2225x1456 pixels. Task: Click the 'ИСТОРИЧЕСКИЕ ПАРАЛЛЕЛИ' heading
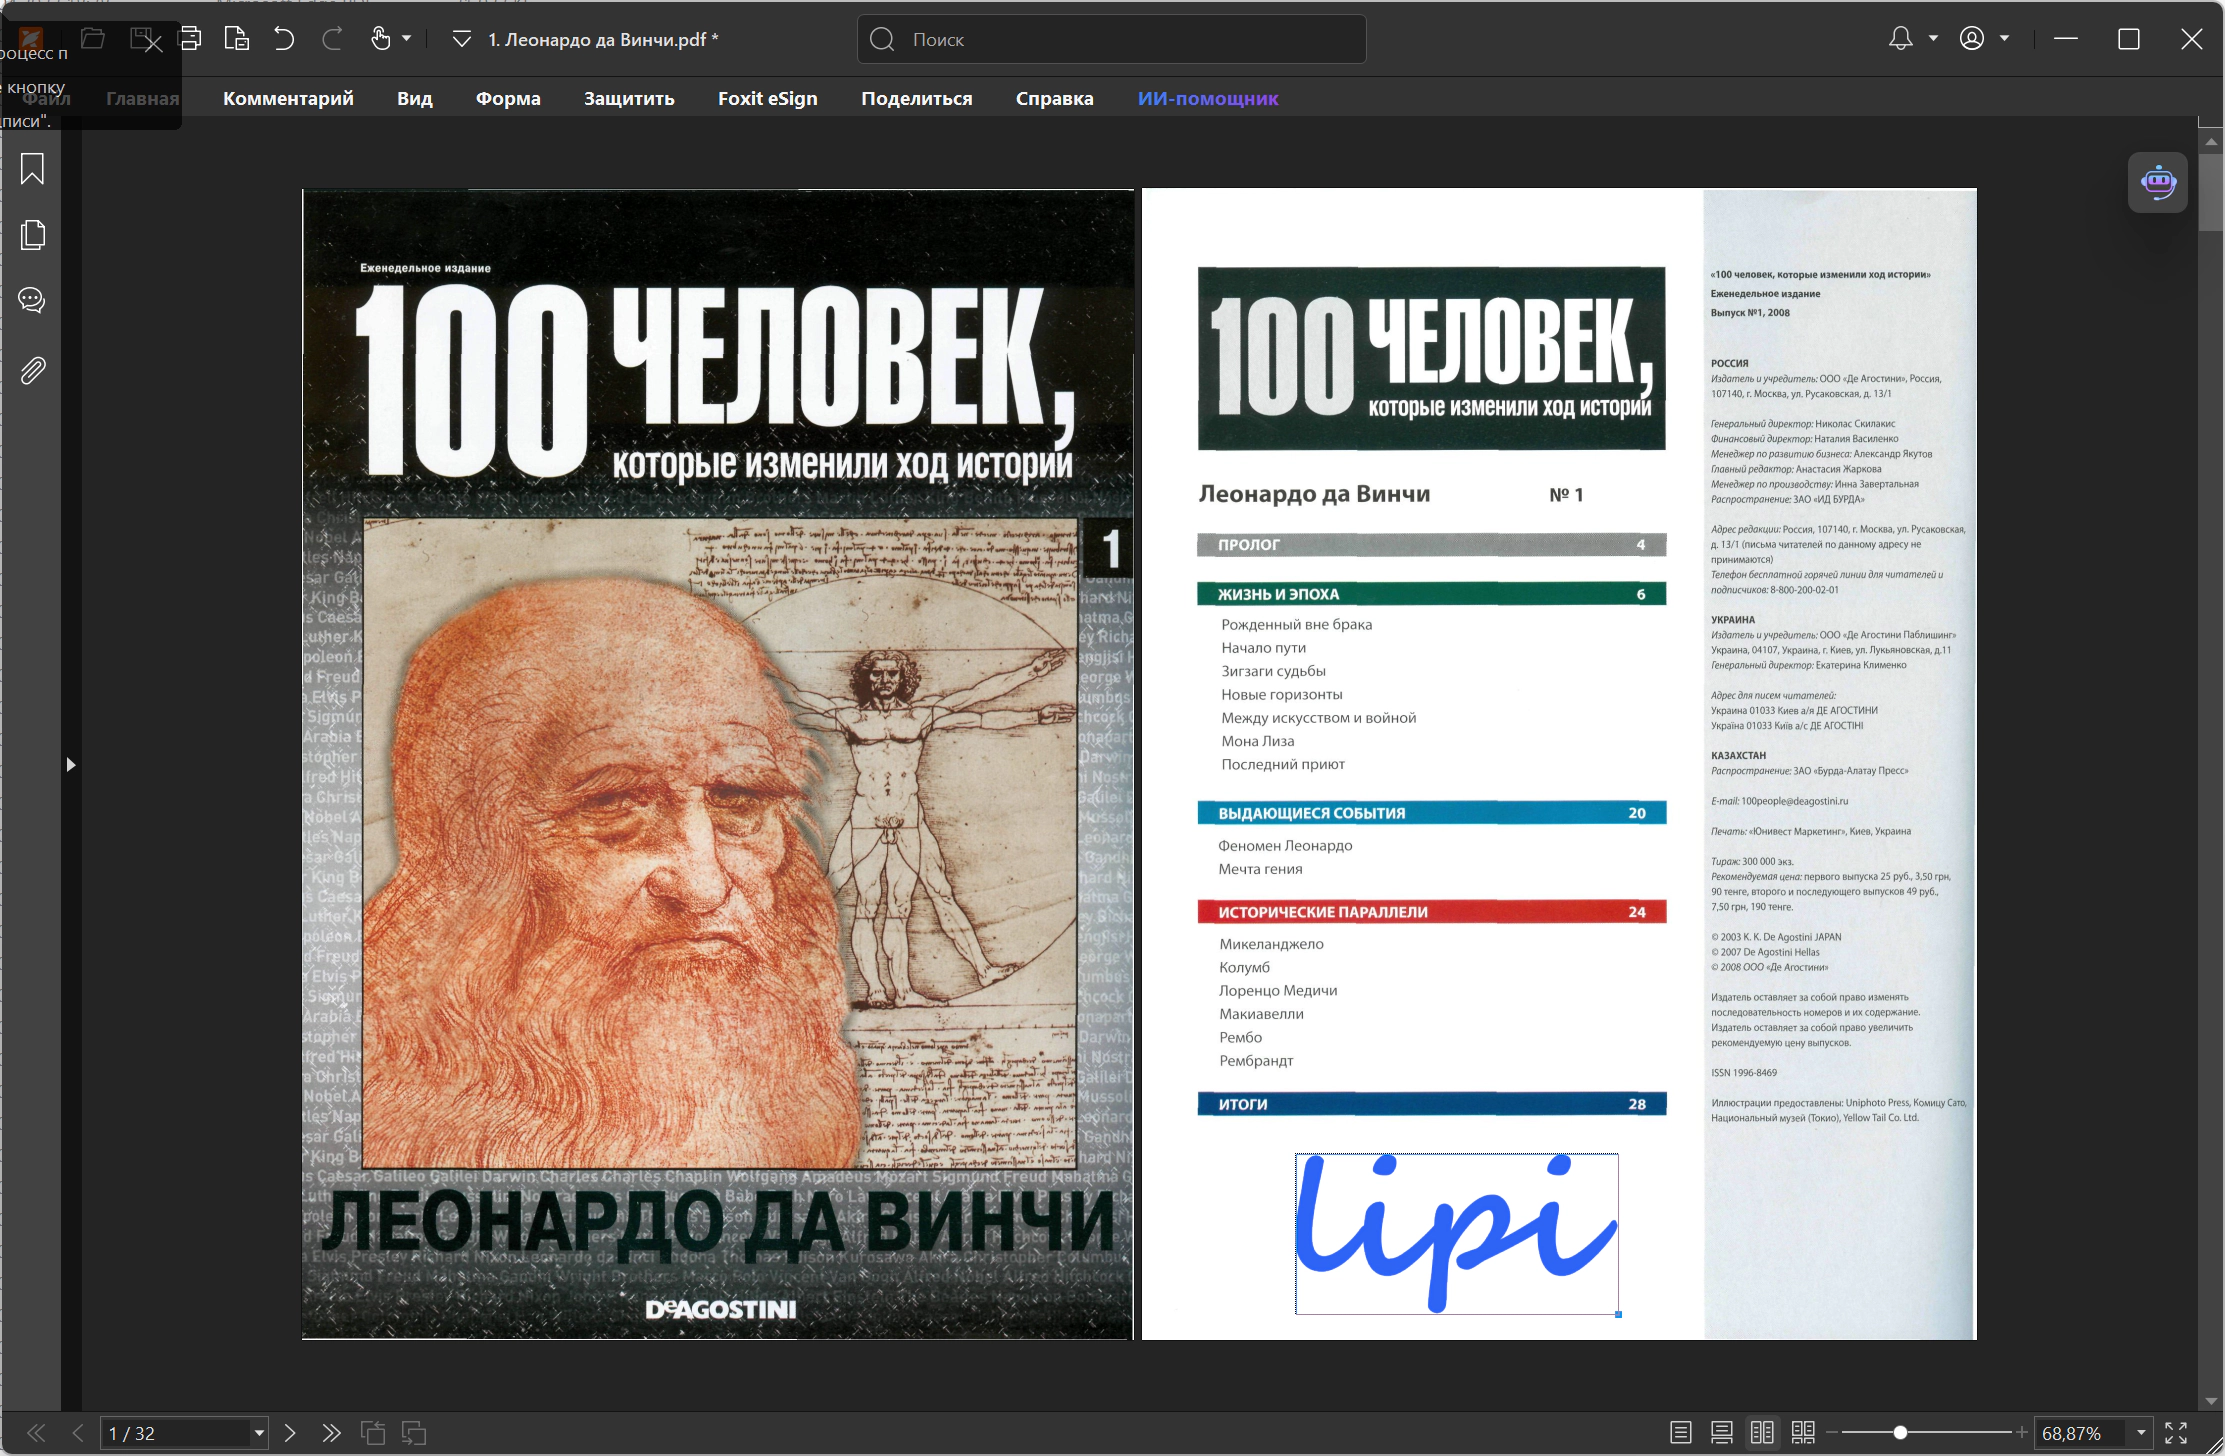click(x=1322, y=912)
